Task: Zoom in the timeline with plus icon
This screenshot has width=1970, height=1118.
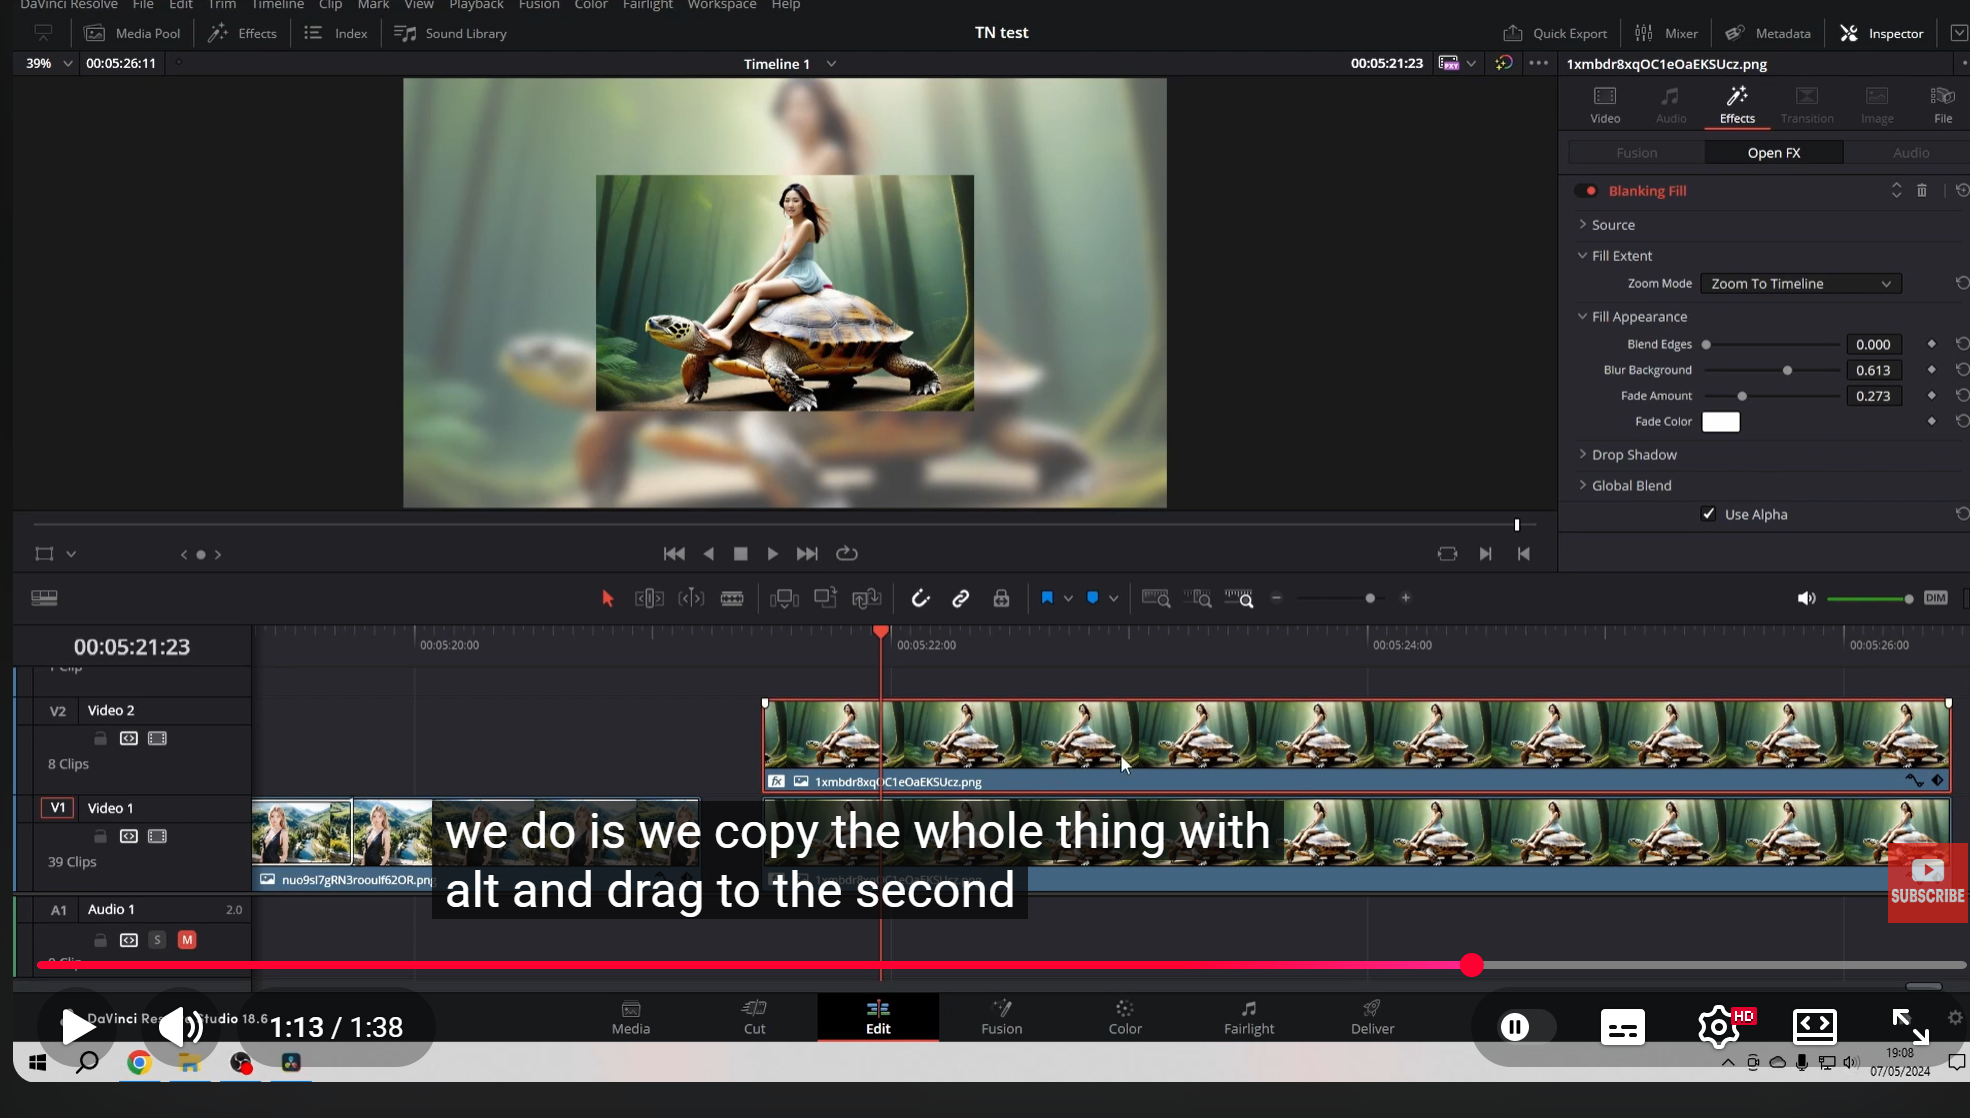Action: (x=1406, y=598)
